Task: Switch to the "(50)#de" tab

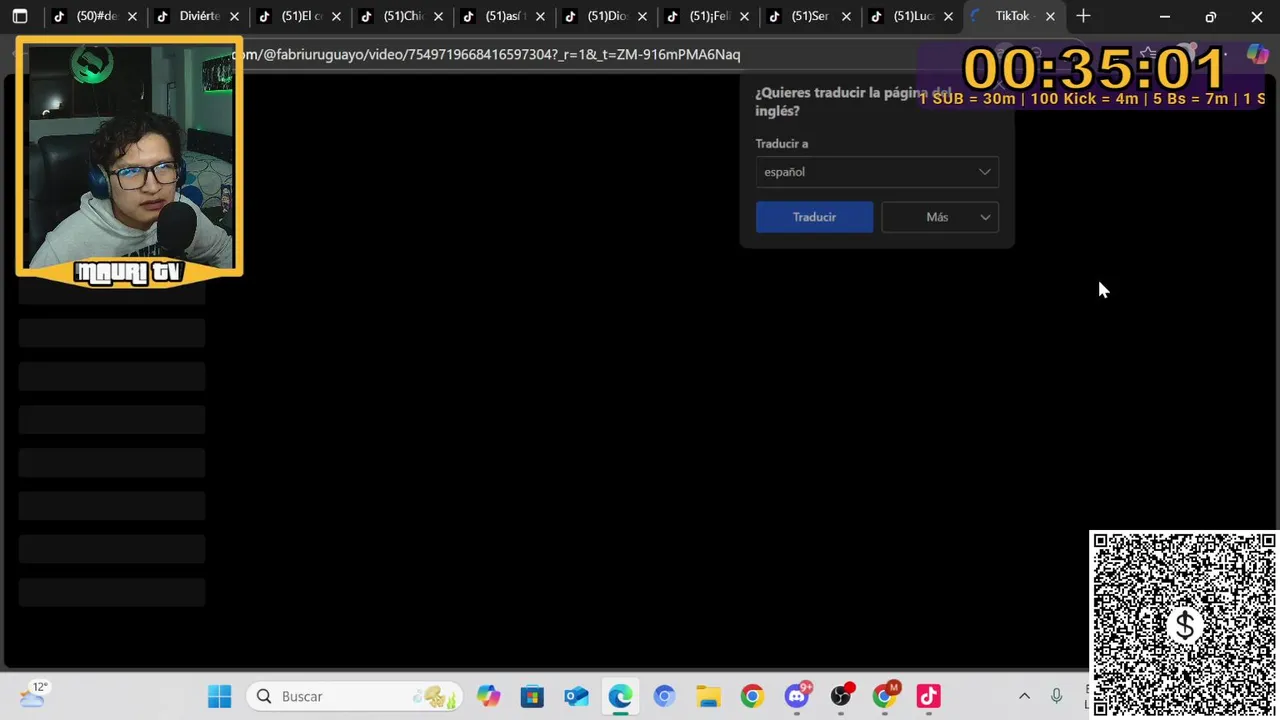Action: [96, 16]
